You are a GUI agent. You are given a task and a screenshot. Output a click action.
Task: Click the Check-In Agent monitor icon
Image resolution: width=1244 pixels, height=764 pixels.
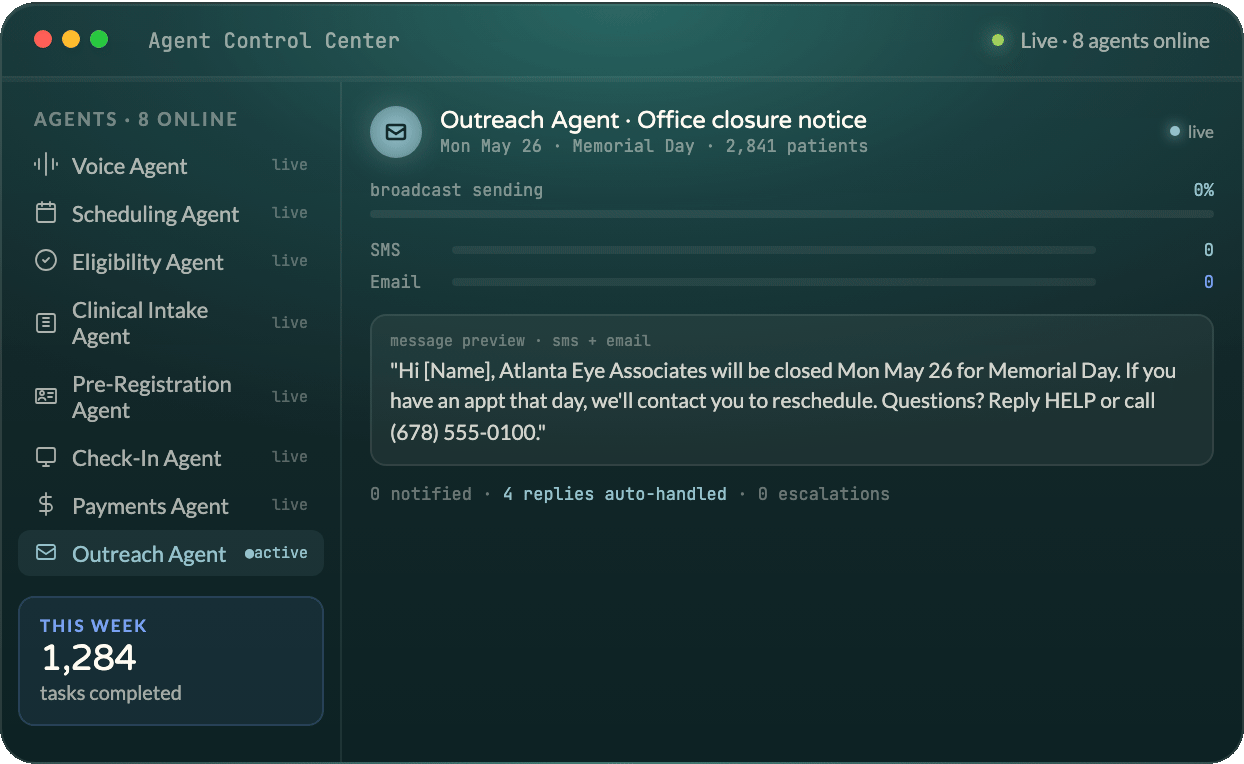pyautogui.click(x=46, y=457)
